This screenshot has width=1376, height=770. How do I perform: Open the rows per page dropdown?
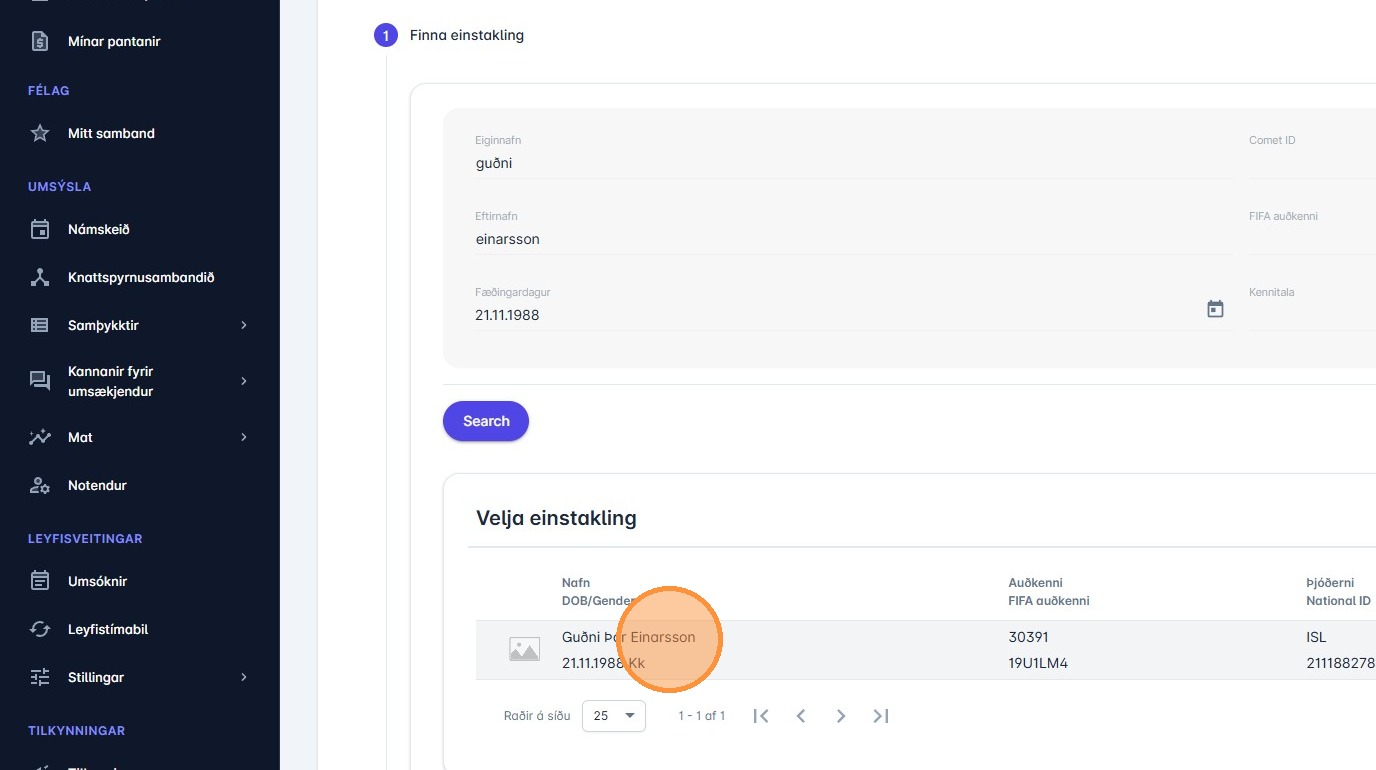coord(614,716)
